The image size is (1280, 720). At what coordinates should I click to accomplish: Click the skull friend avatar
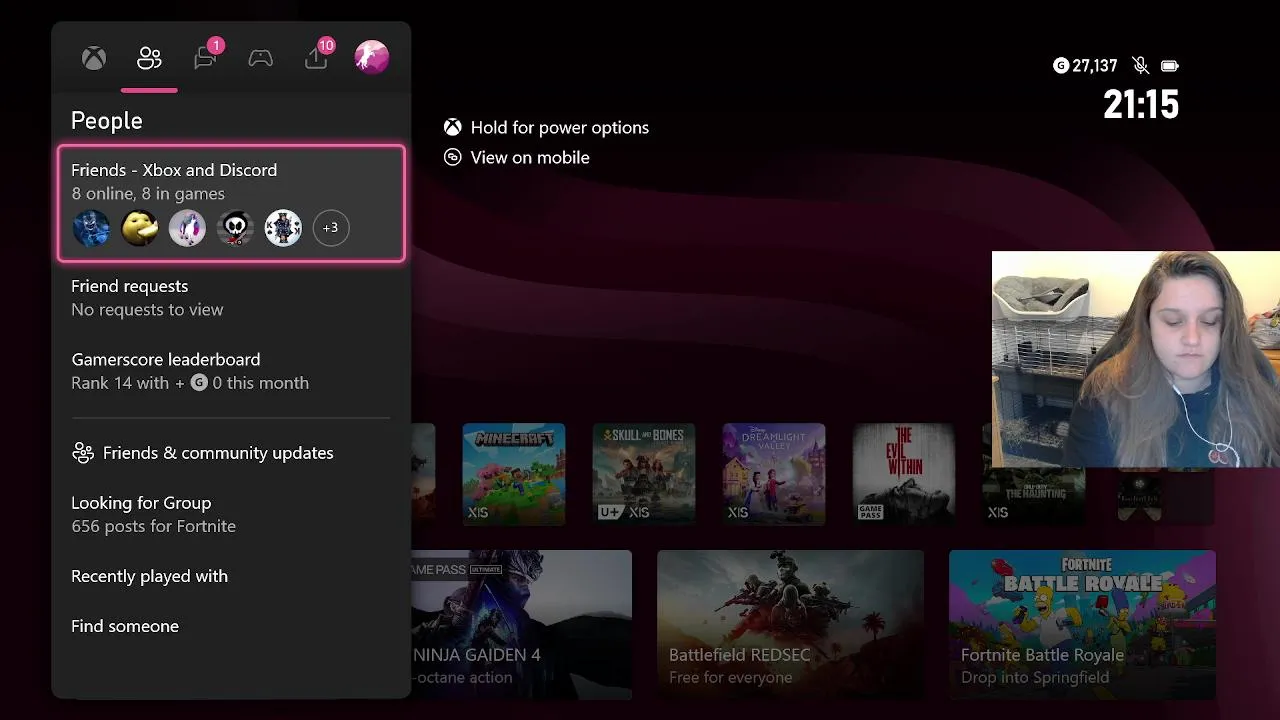coord(235,228)
